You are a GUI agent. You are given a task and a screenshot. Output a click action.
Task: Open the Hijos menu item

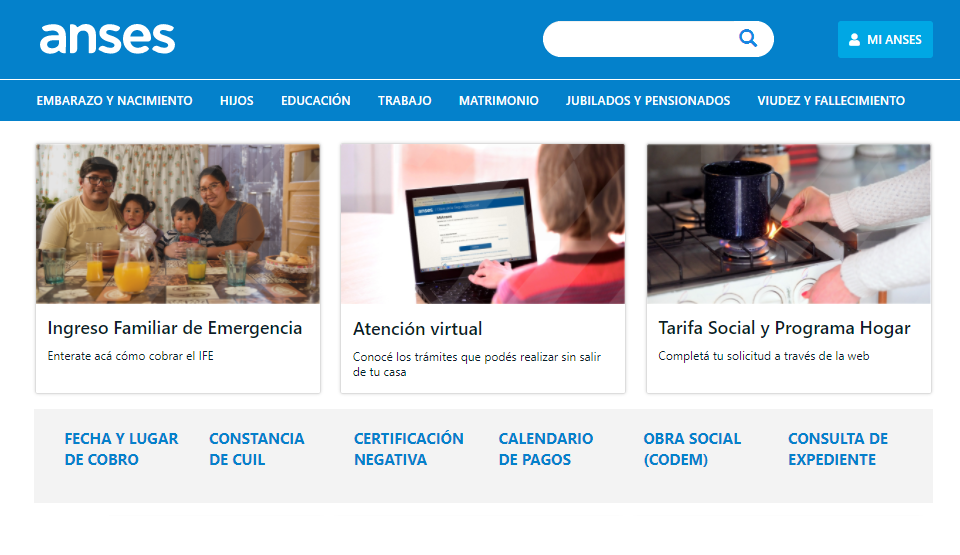click(x=236, y=100)
